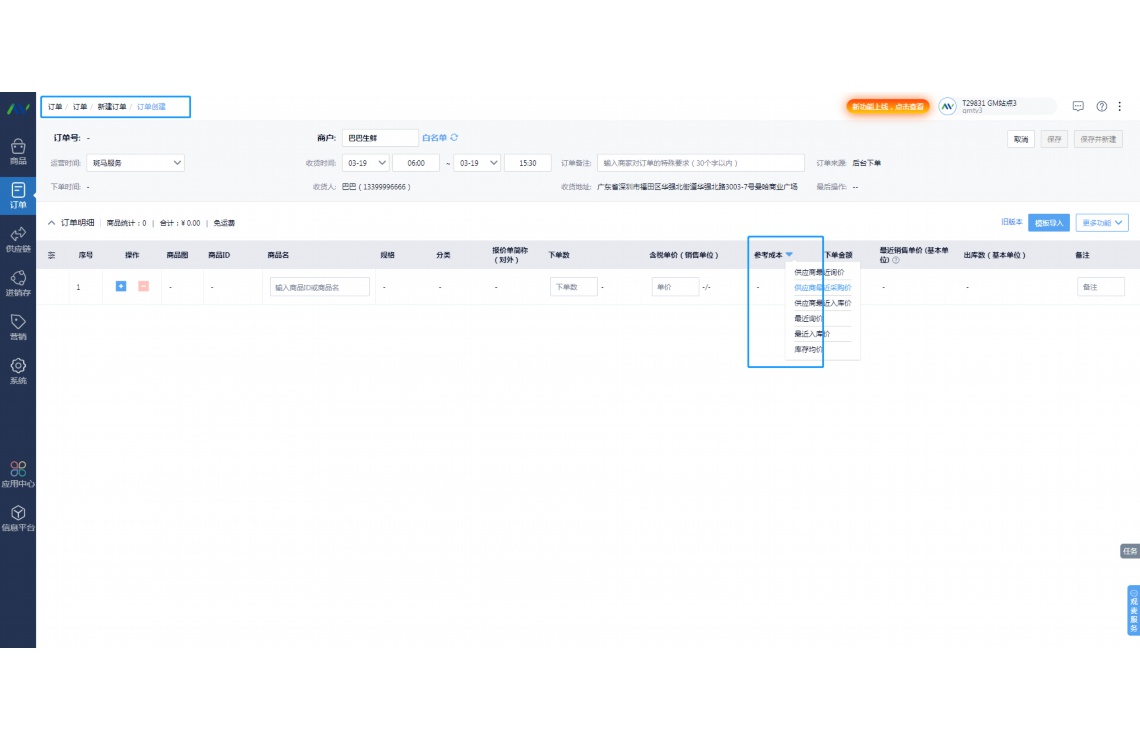The width and height of the screenshot is (1140, 740).
Task: Click the 模板导入 button
Action: click(x=1049, y=223)
